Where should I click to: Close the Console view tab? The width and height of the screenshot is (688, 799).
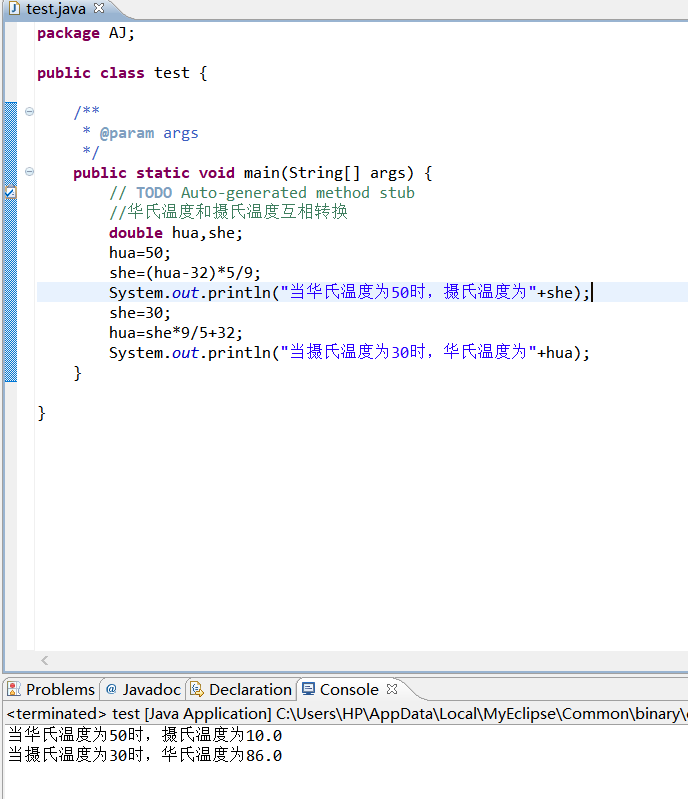392,689
